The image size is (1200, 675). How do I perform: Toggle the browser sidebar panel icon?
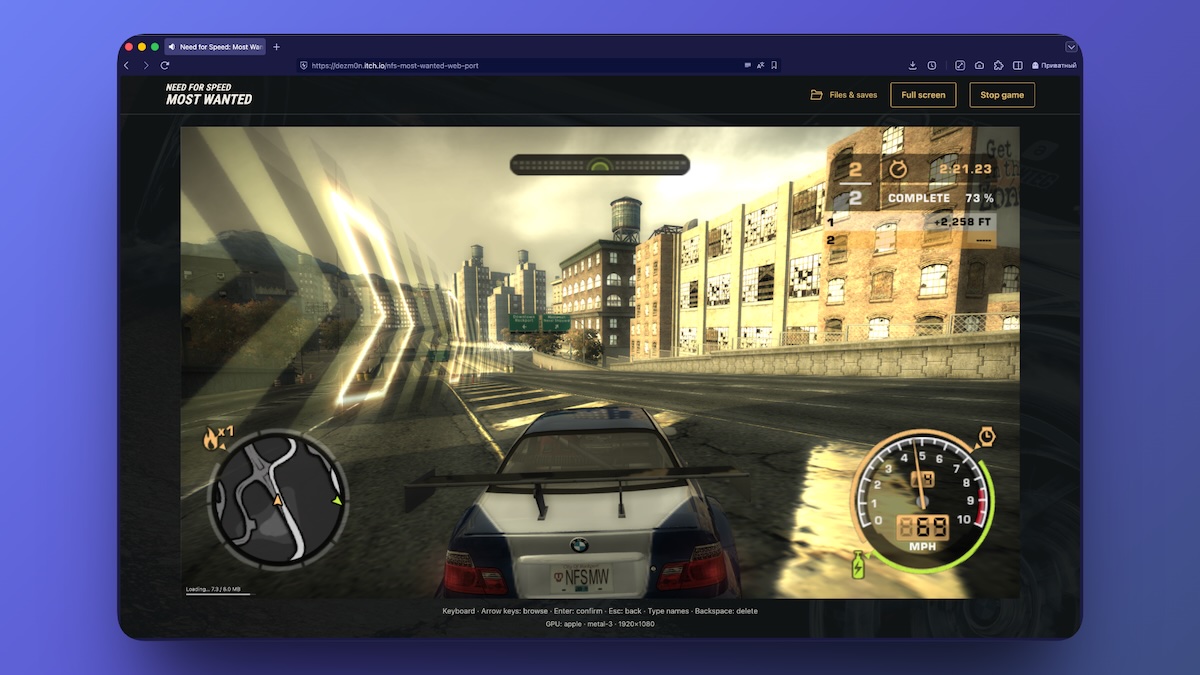click(1017, 65)
